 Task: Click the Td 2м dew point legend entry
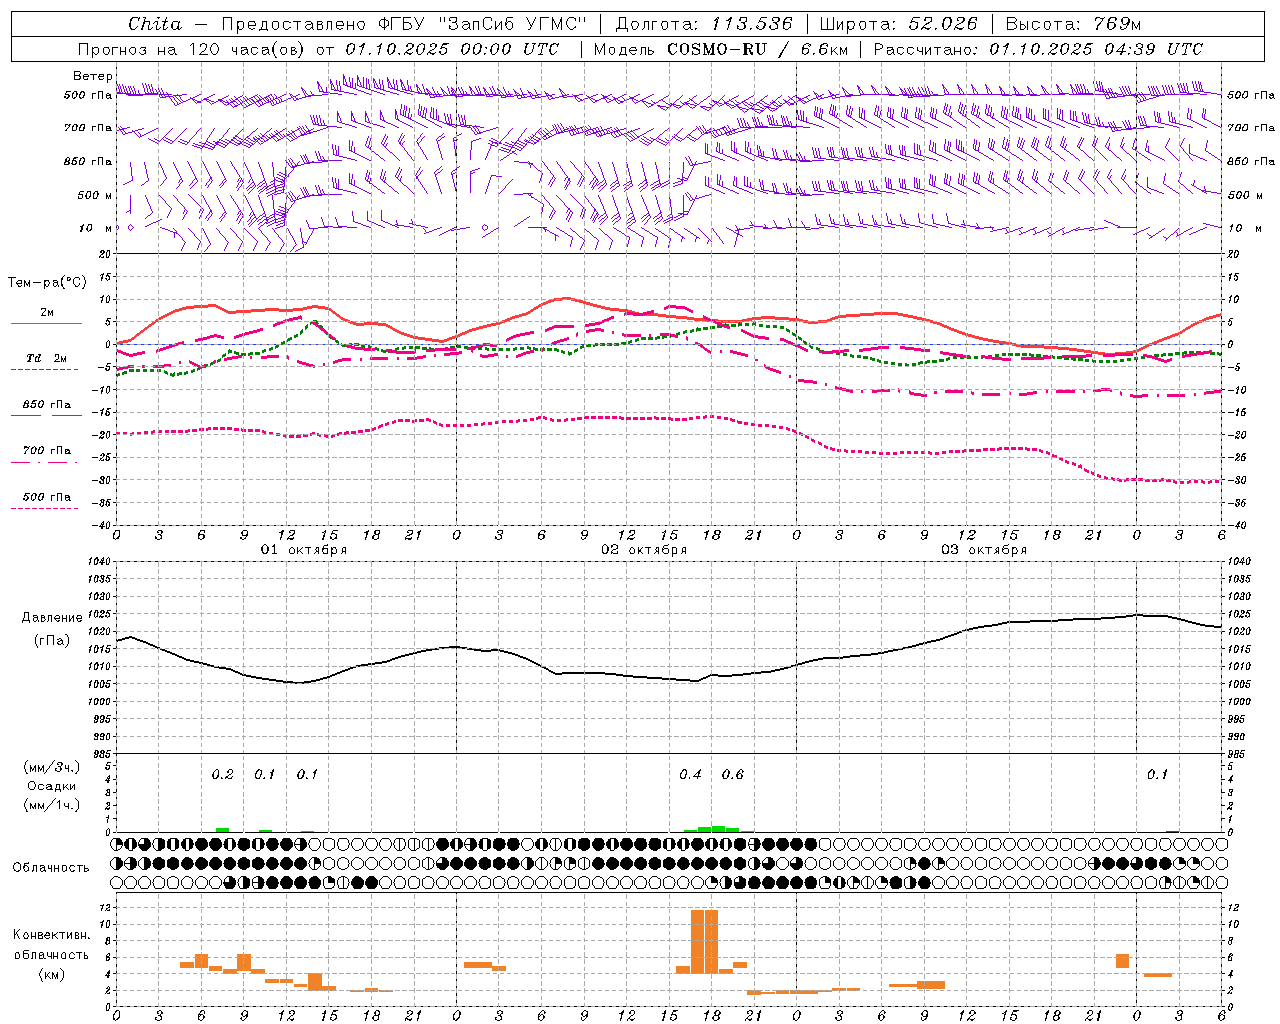[x=46, y=358]
